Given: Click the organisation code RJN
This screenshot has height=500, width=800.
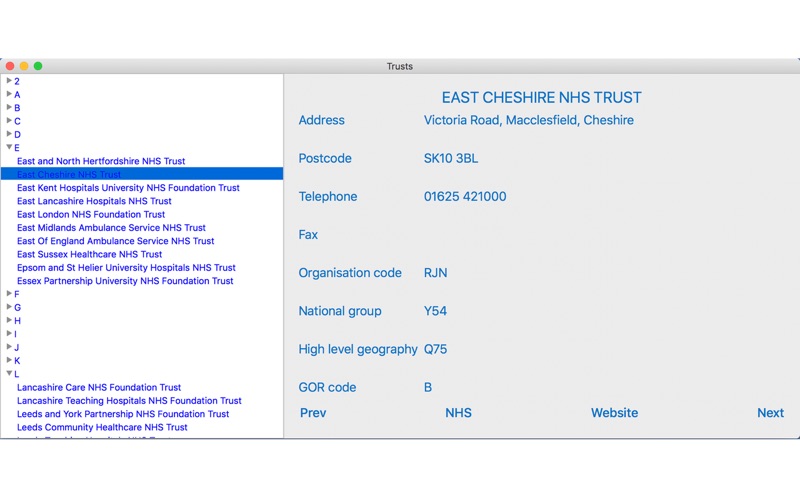Looking at the screenshot, I should pos(435,273).
